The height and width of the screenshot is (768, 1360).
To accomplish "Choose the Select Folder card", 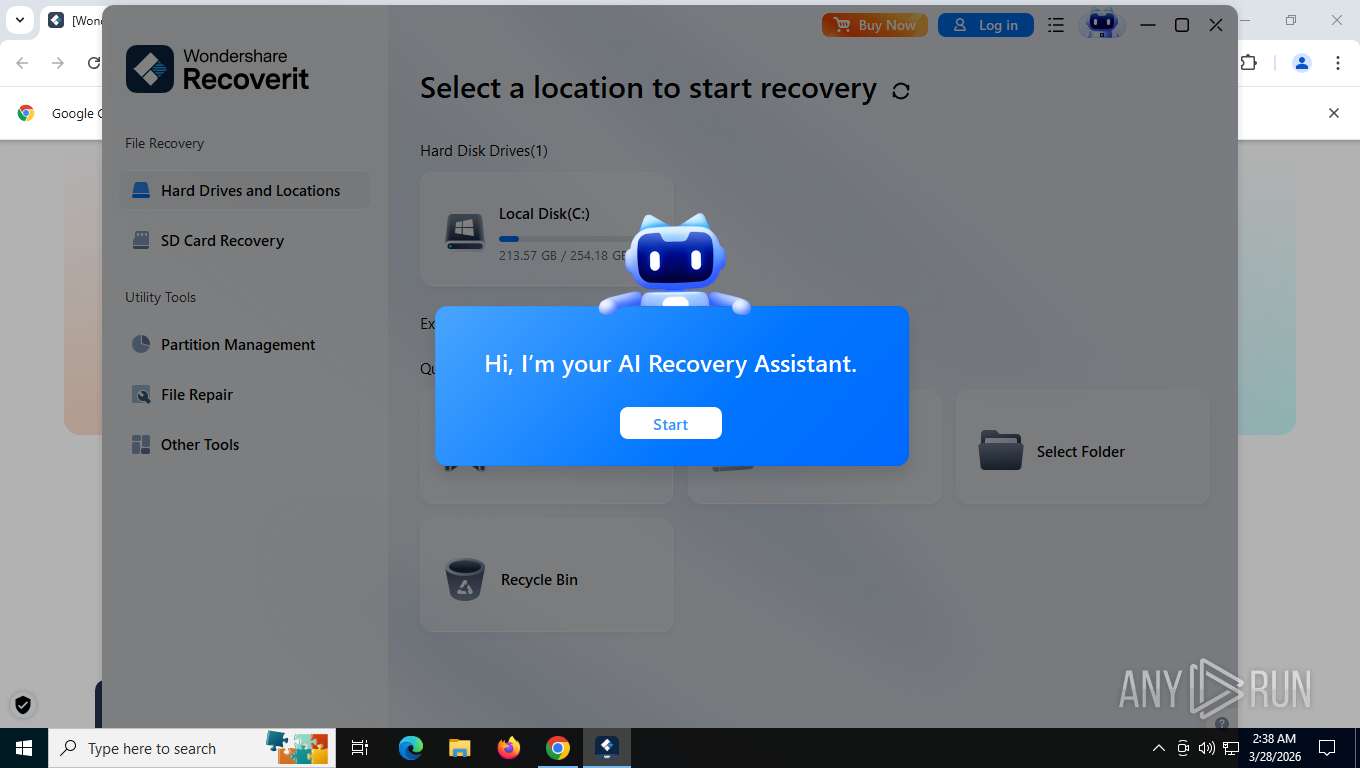I will (1082, 446).
